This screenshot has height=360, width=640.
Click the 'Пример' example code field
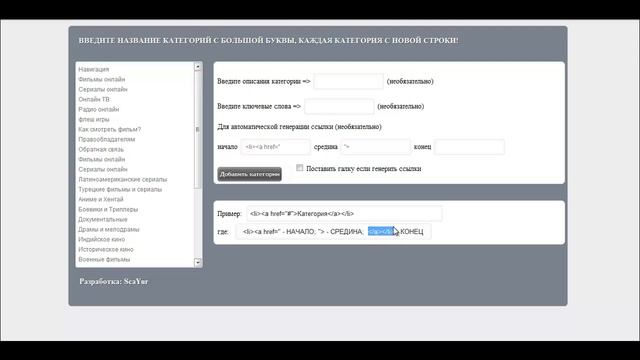(x=344, y=213)
